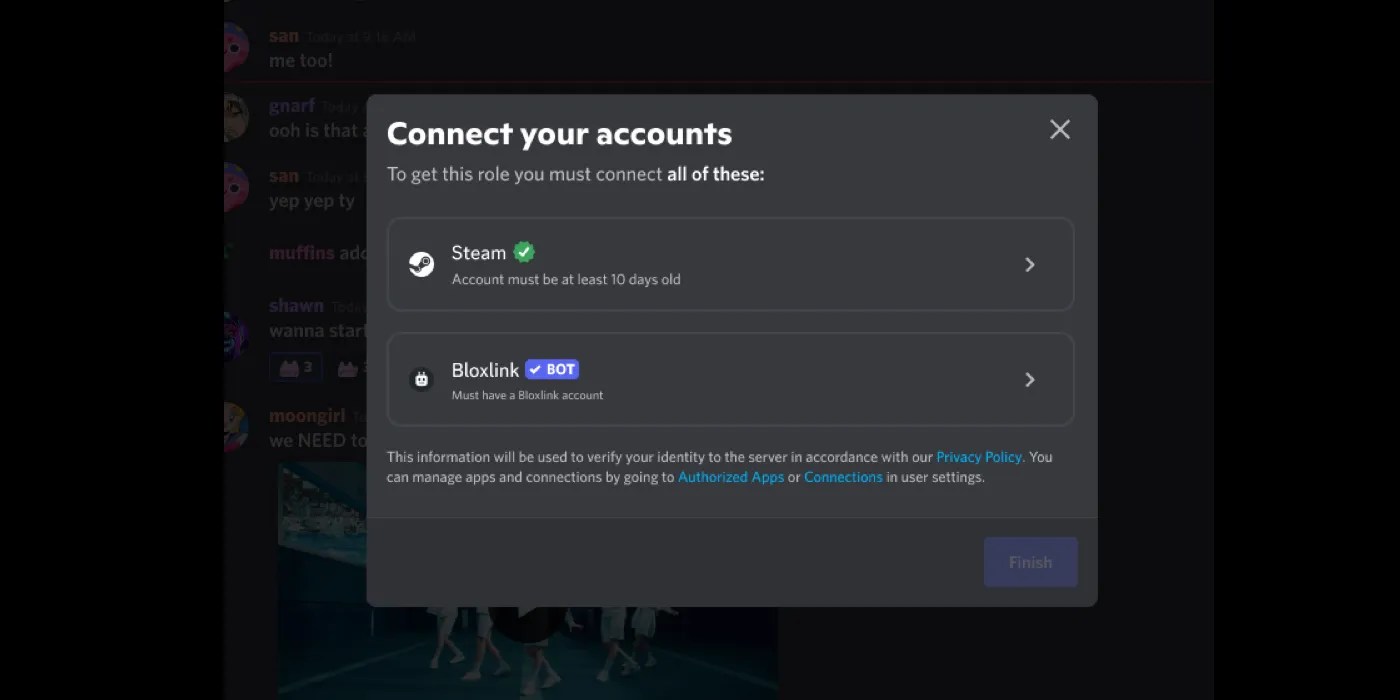Screen dimensions: 1400x700
Task: Click the blue BOT badge next to Bloxlink
Action: click(x=551, y=369)
